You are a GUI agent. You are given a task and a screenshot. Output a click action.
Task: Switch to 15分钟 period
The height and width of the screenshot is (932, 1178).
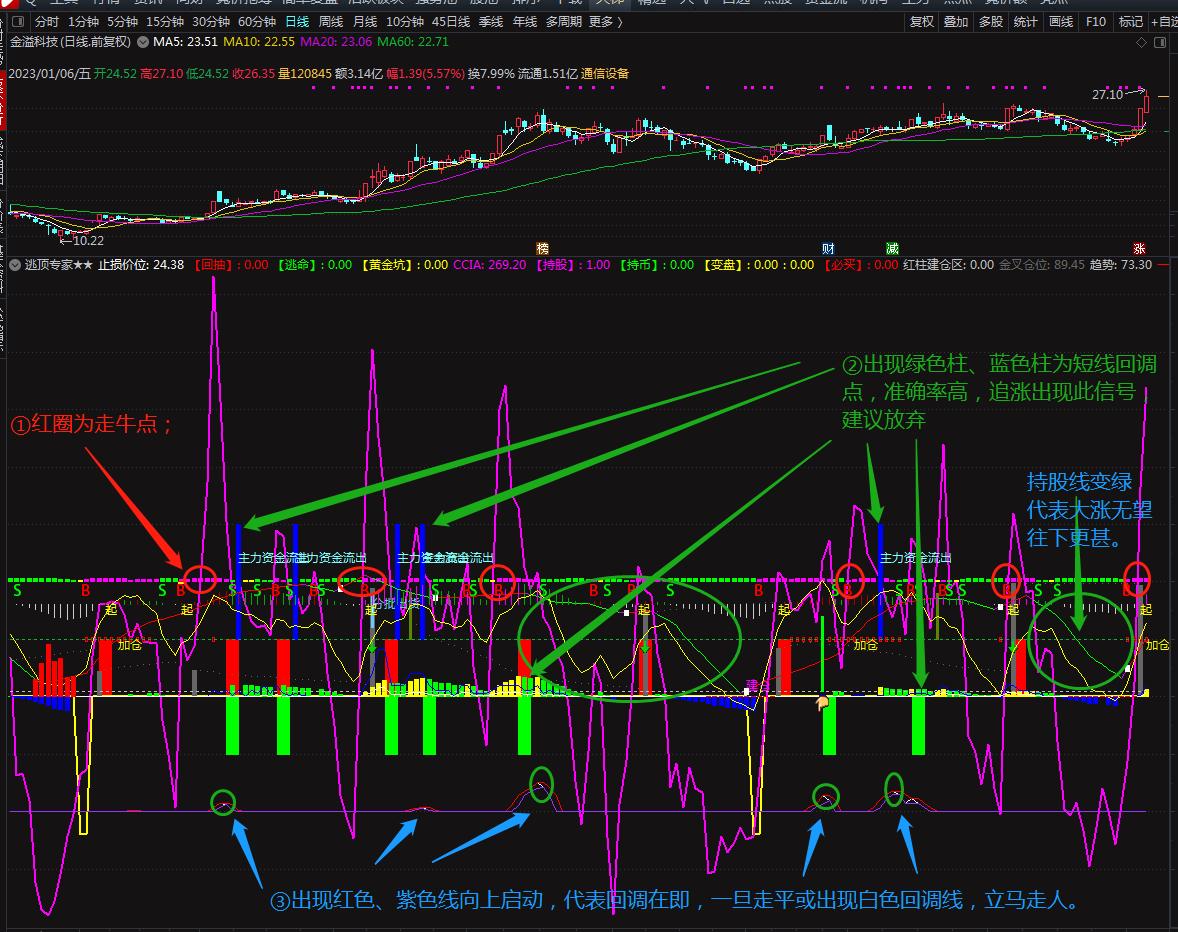165,22
